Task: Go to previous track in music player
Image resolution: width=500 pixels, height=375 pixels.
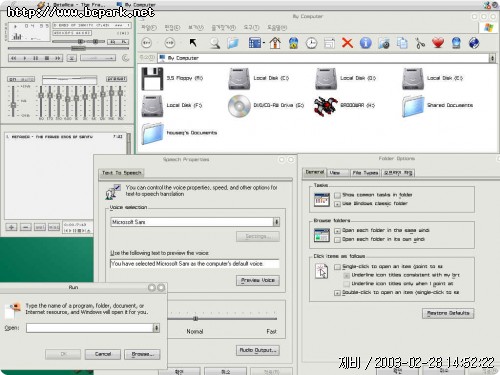Action: pyautogui.click(x=14, y=58)
